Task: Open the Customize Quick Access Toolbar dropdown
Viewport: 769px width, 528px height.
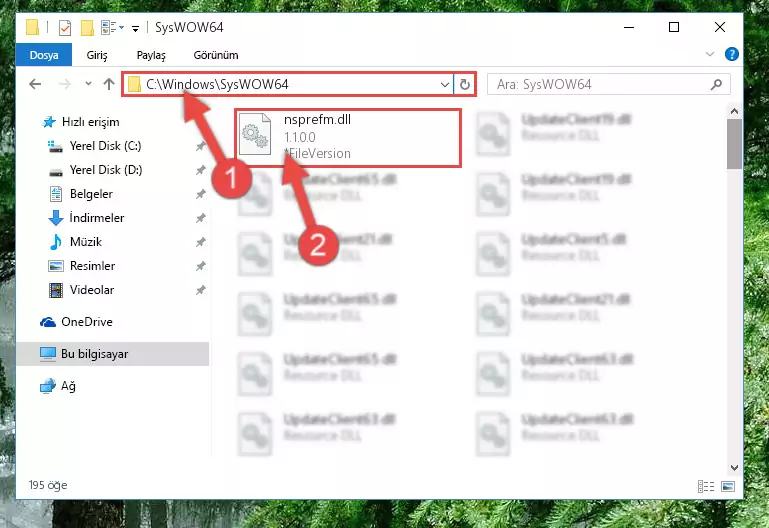Action: [x=135, y=29]
